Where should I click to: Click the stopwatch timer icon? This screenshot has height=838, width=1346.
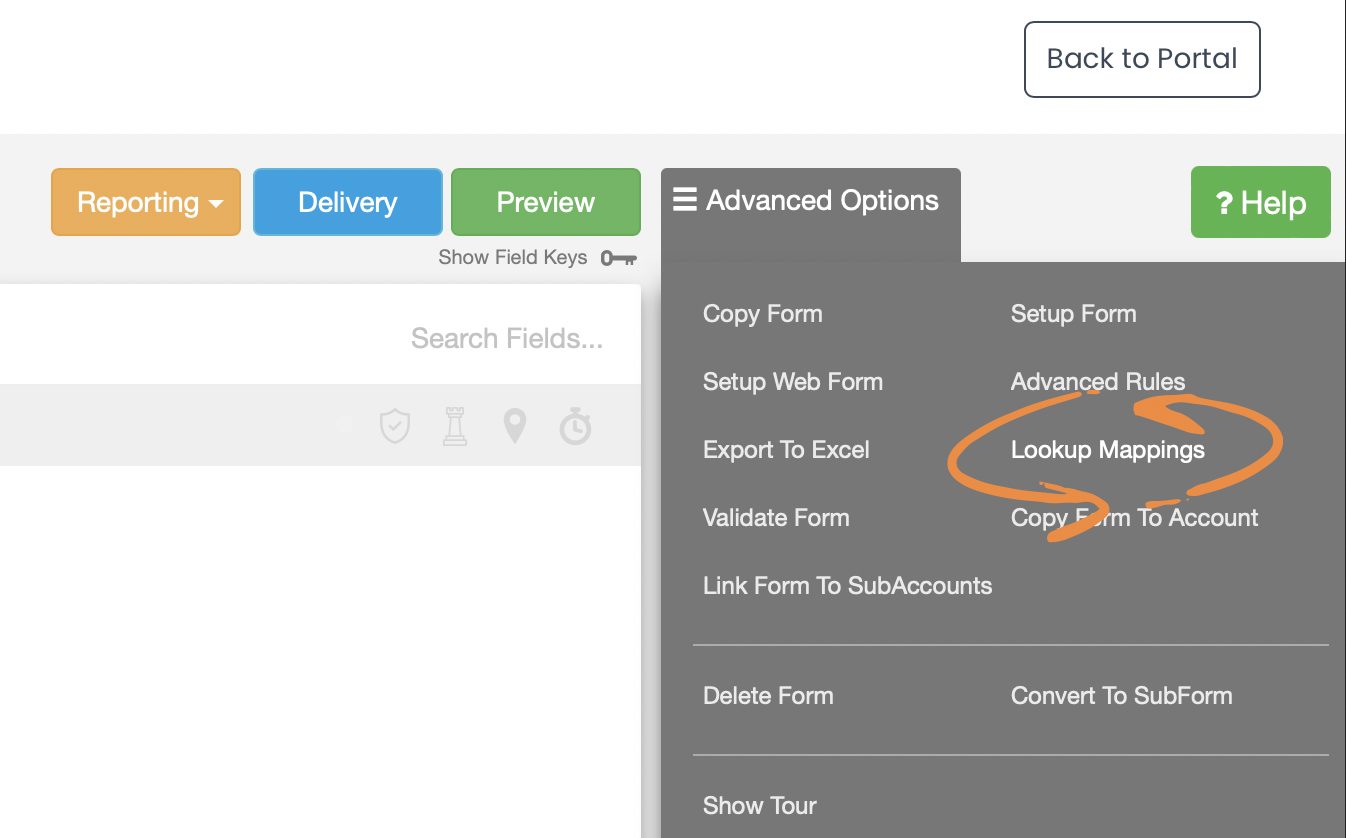(575, 427)
